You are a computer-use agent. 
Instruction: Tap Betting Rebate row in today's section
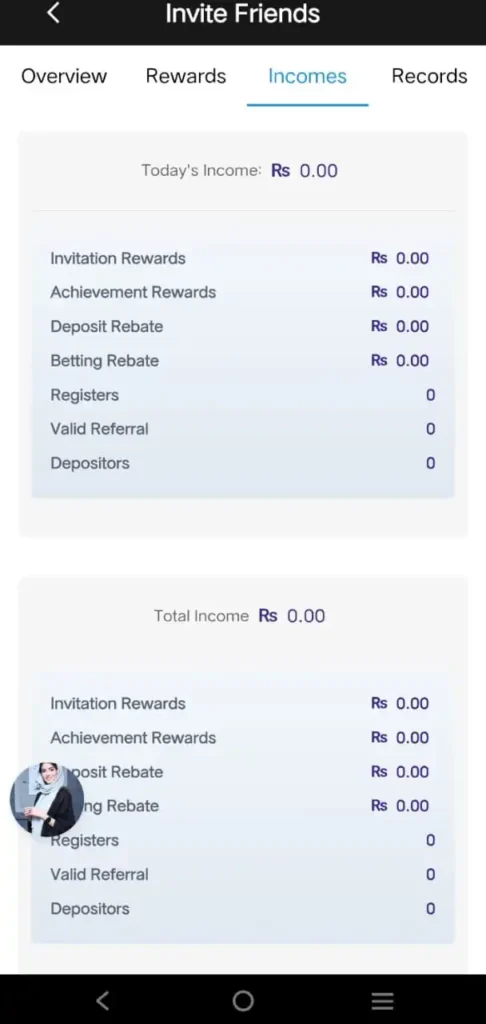[243, 360]
